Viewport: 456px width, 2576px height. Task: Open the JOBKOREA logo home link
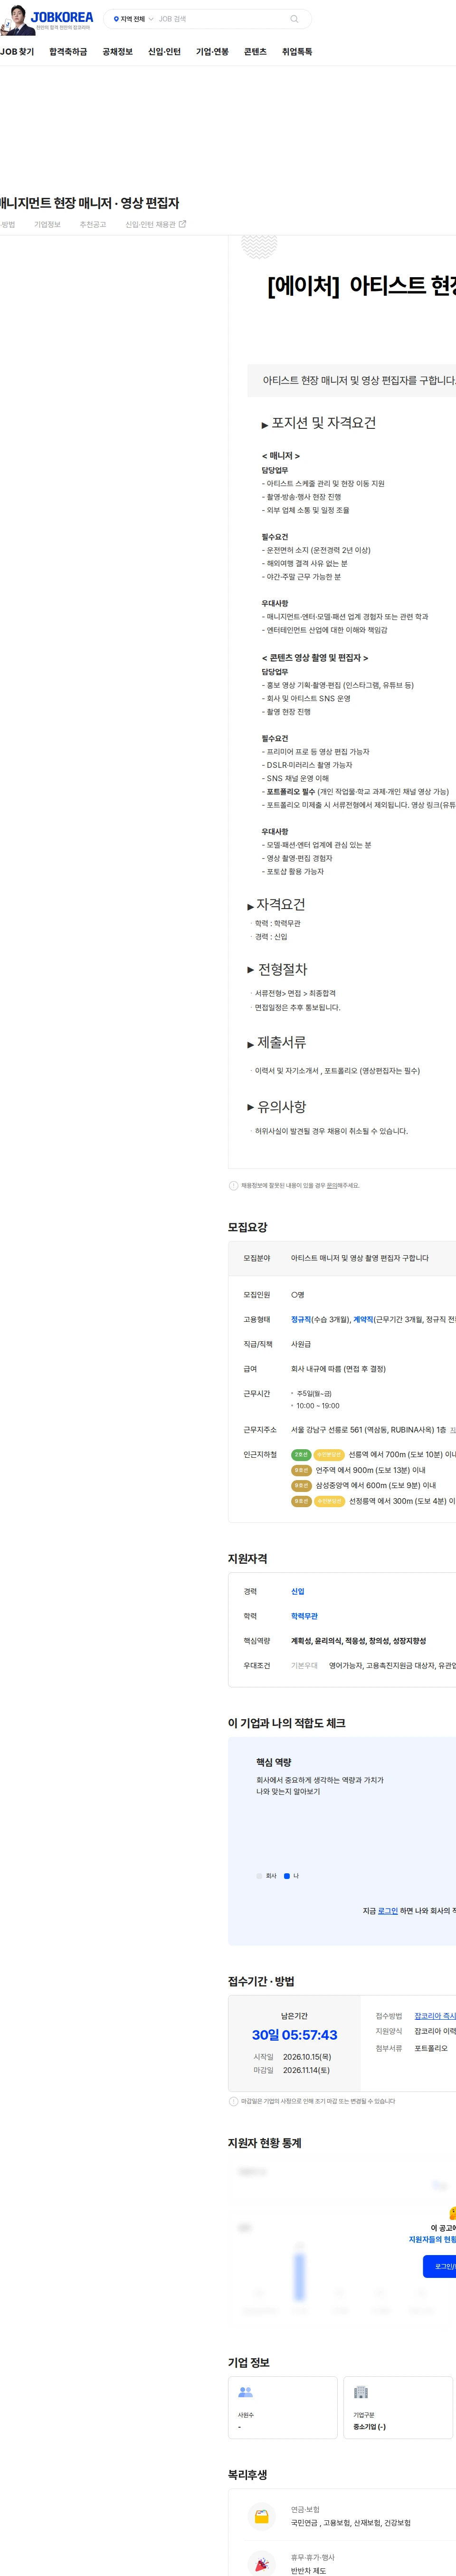tap(62, 17)
